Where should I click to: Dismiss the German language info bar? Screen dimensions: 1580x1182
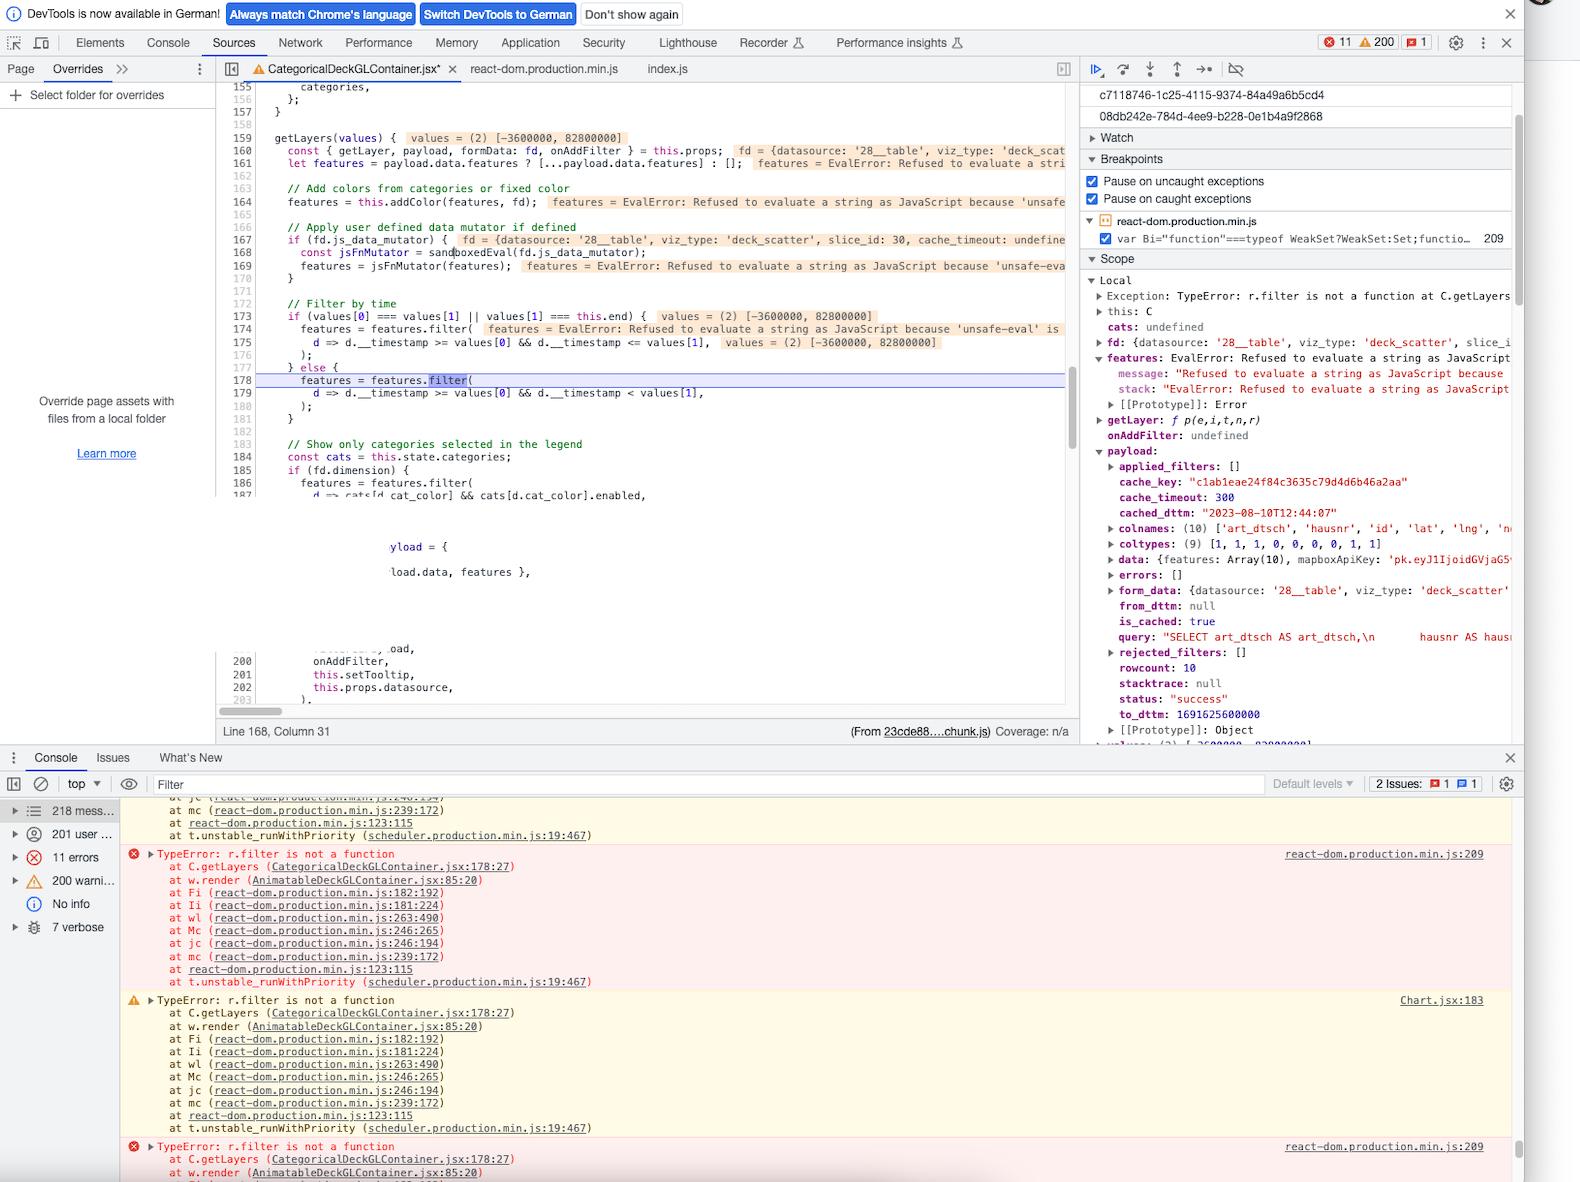1510,14
